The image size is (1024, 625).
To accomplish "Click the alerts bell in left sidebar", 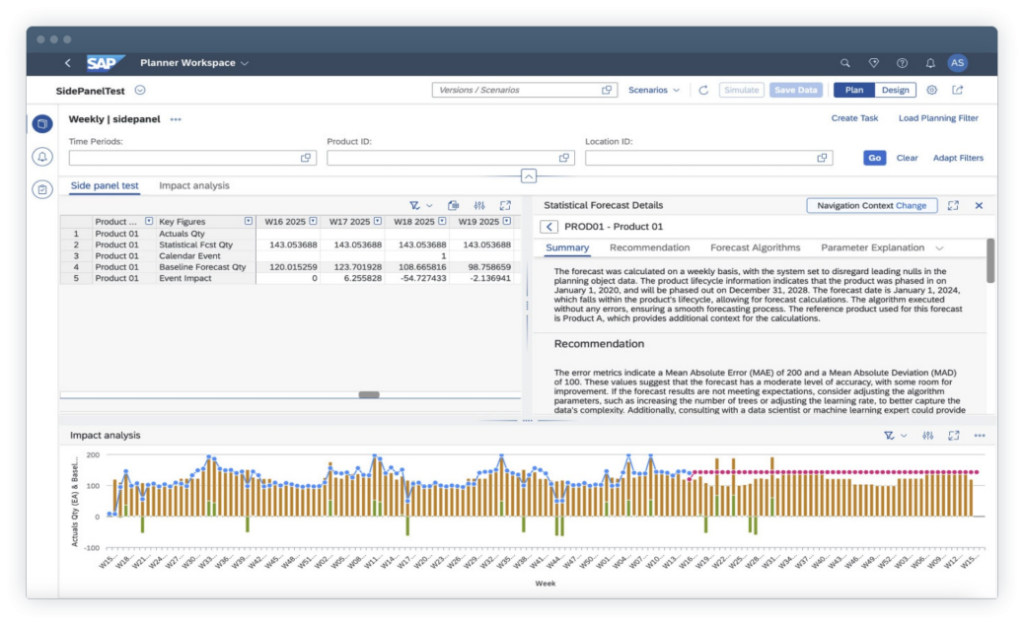I will (42, 157).
